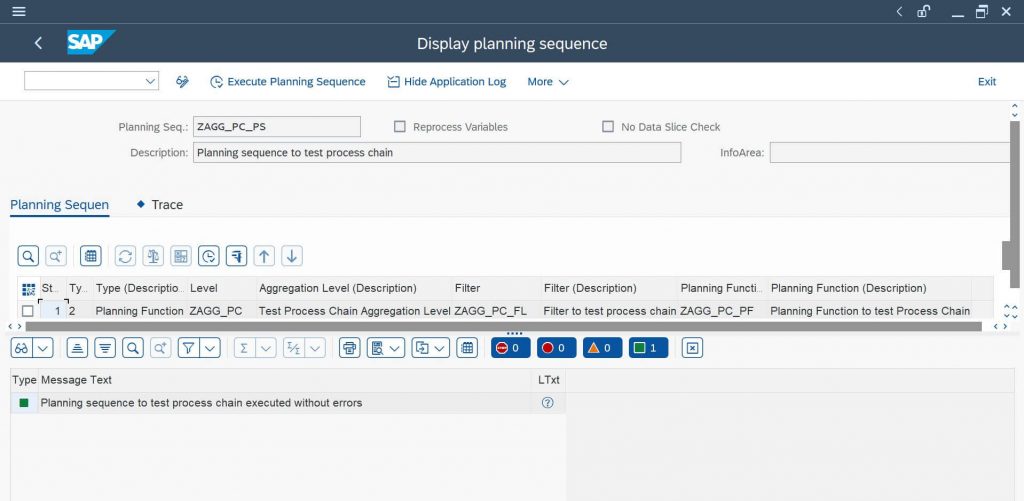Toggle Reprocess Variables checkbox

click(400, 127)
